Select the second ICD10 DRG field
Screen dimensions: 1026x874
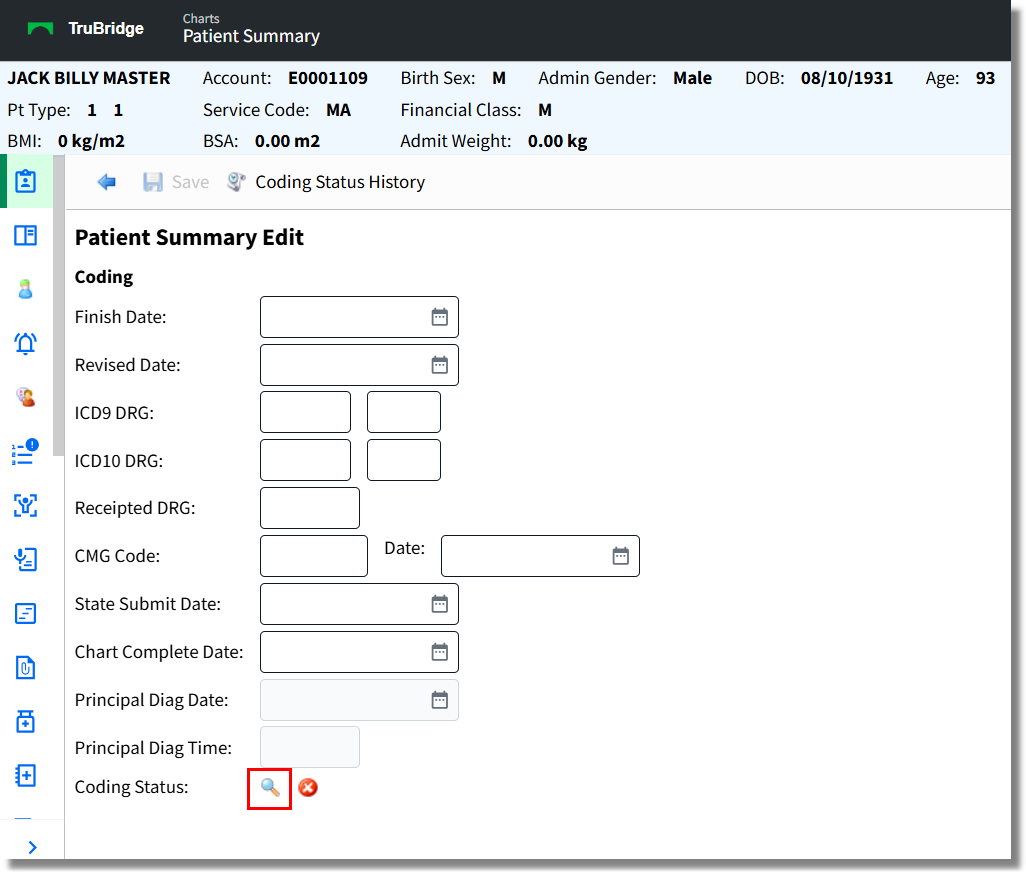404,460
